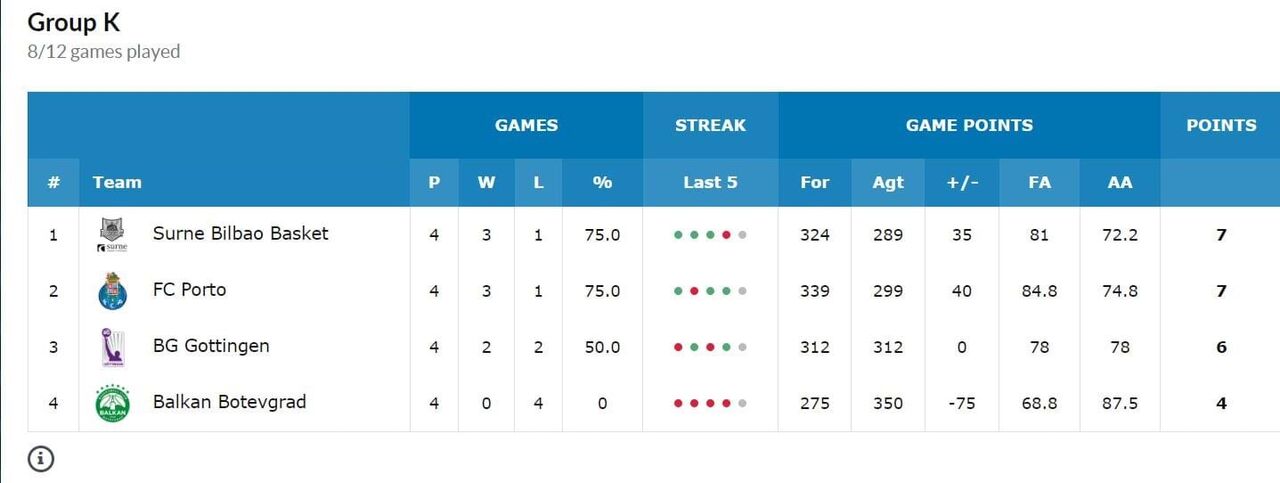Open Surne Bilbao Basket team page
The image size is (1280, 483).
(x=240, y=234)
